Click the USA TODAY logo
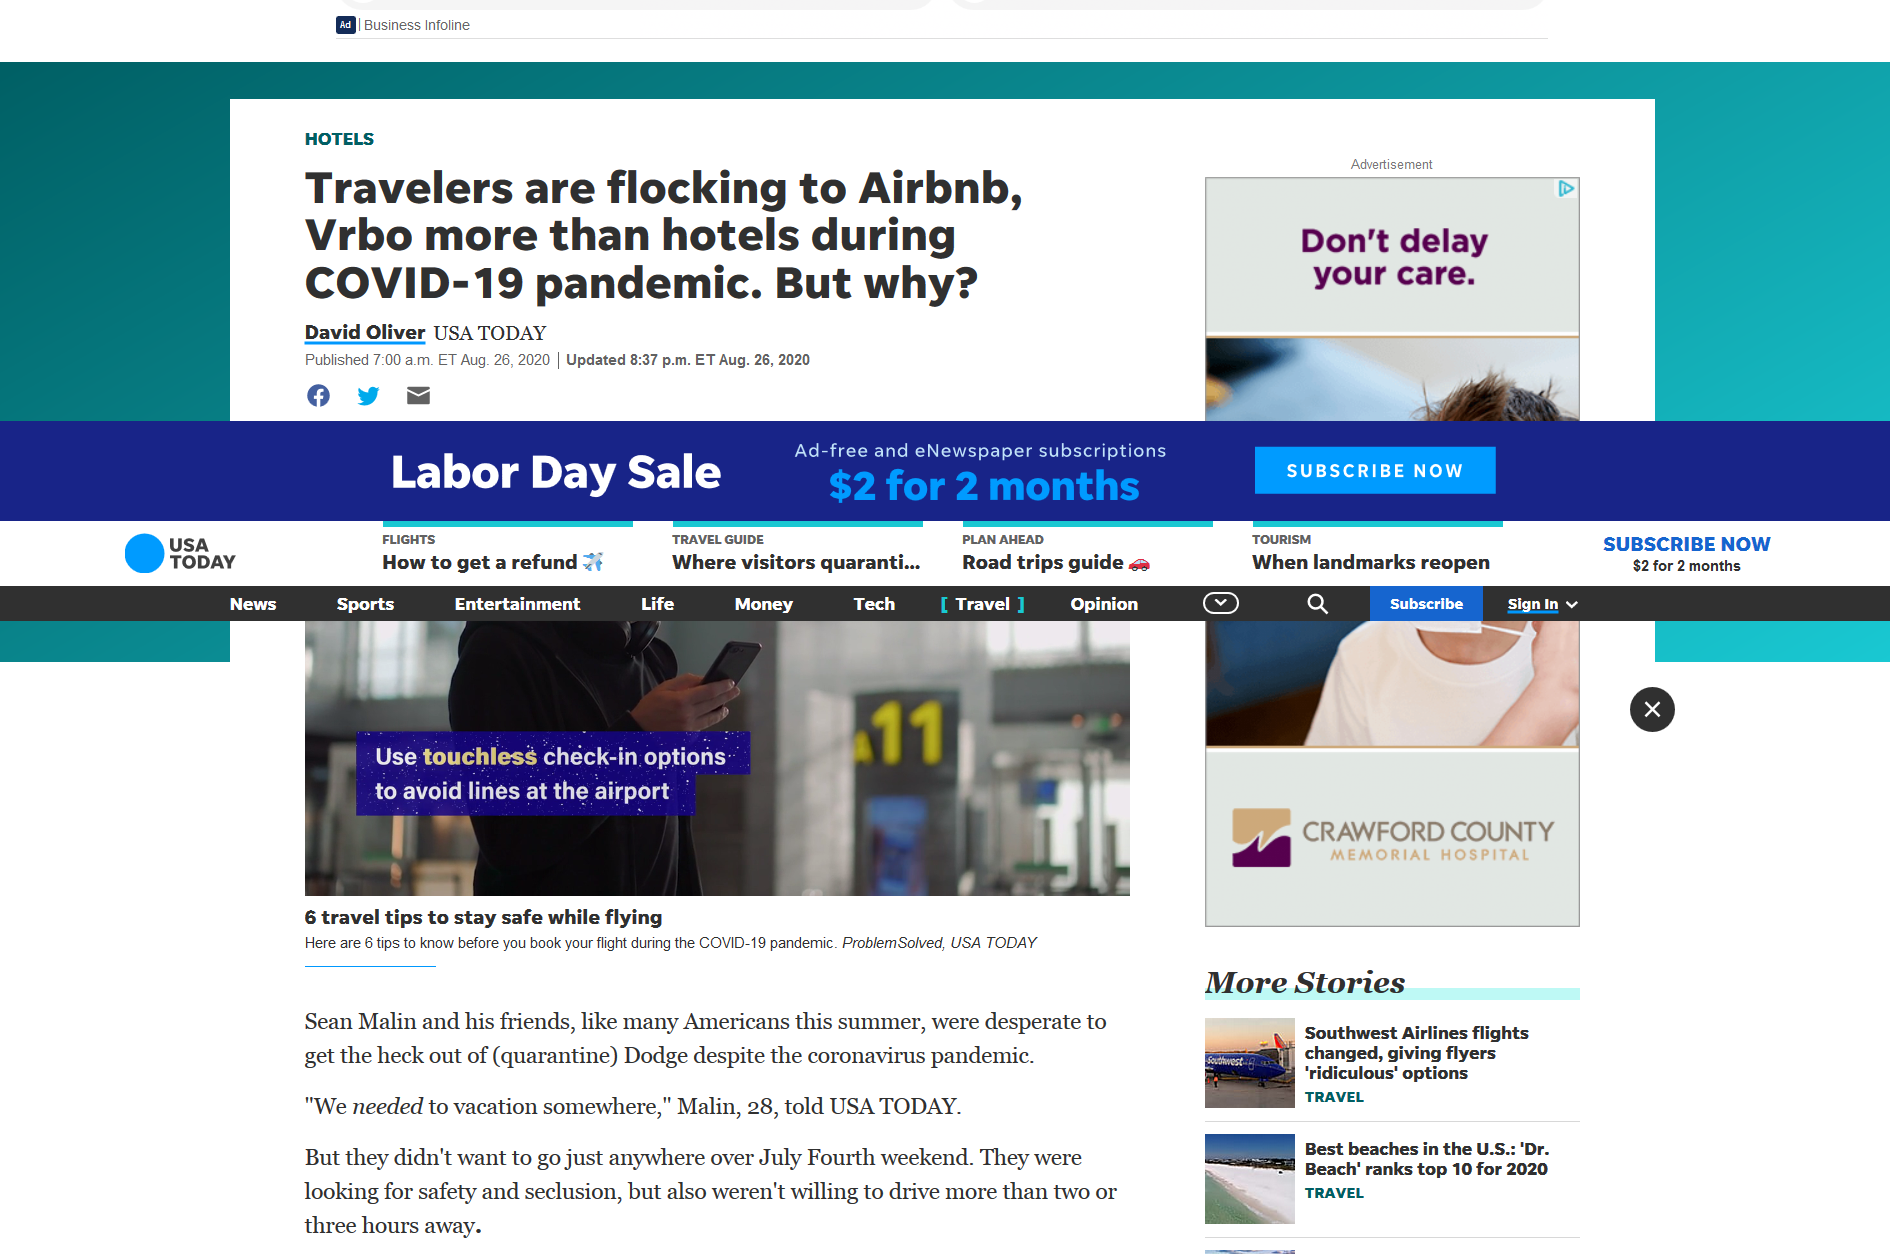 tap(180, 553)
